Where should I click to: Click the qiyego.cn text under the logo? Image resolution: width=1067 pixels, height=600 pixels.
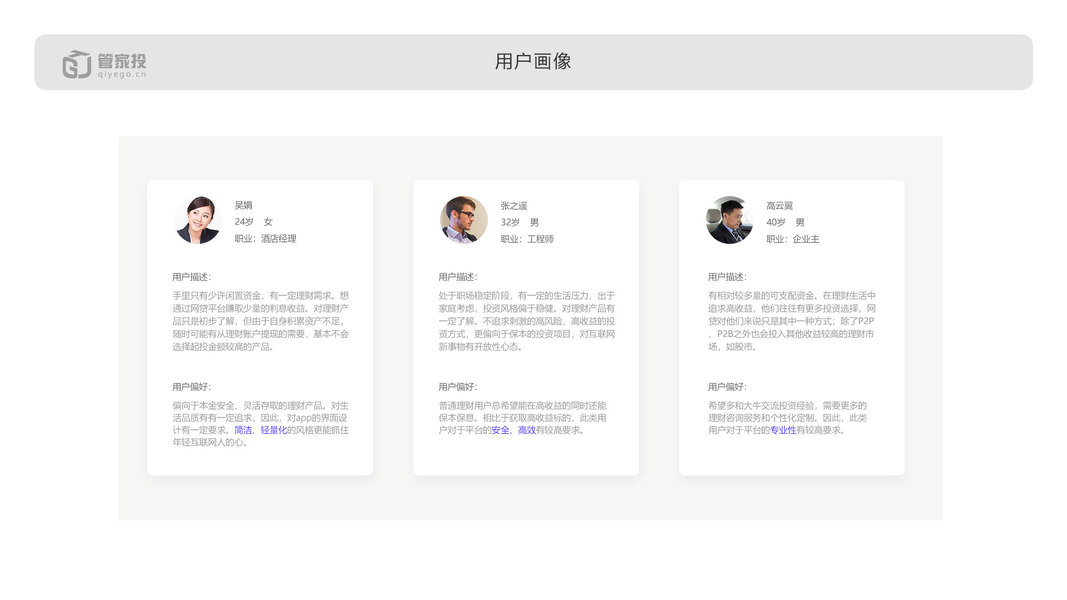(122, 74)
